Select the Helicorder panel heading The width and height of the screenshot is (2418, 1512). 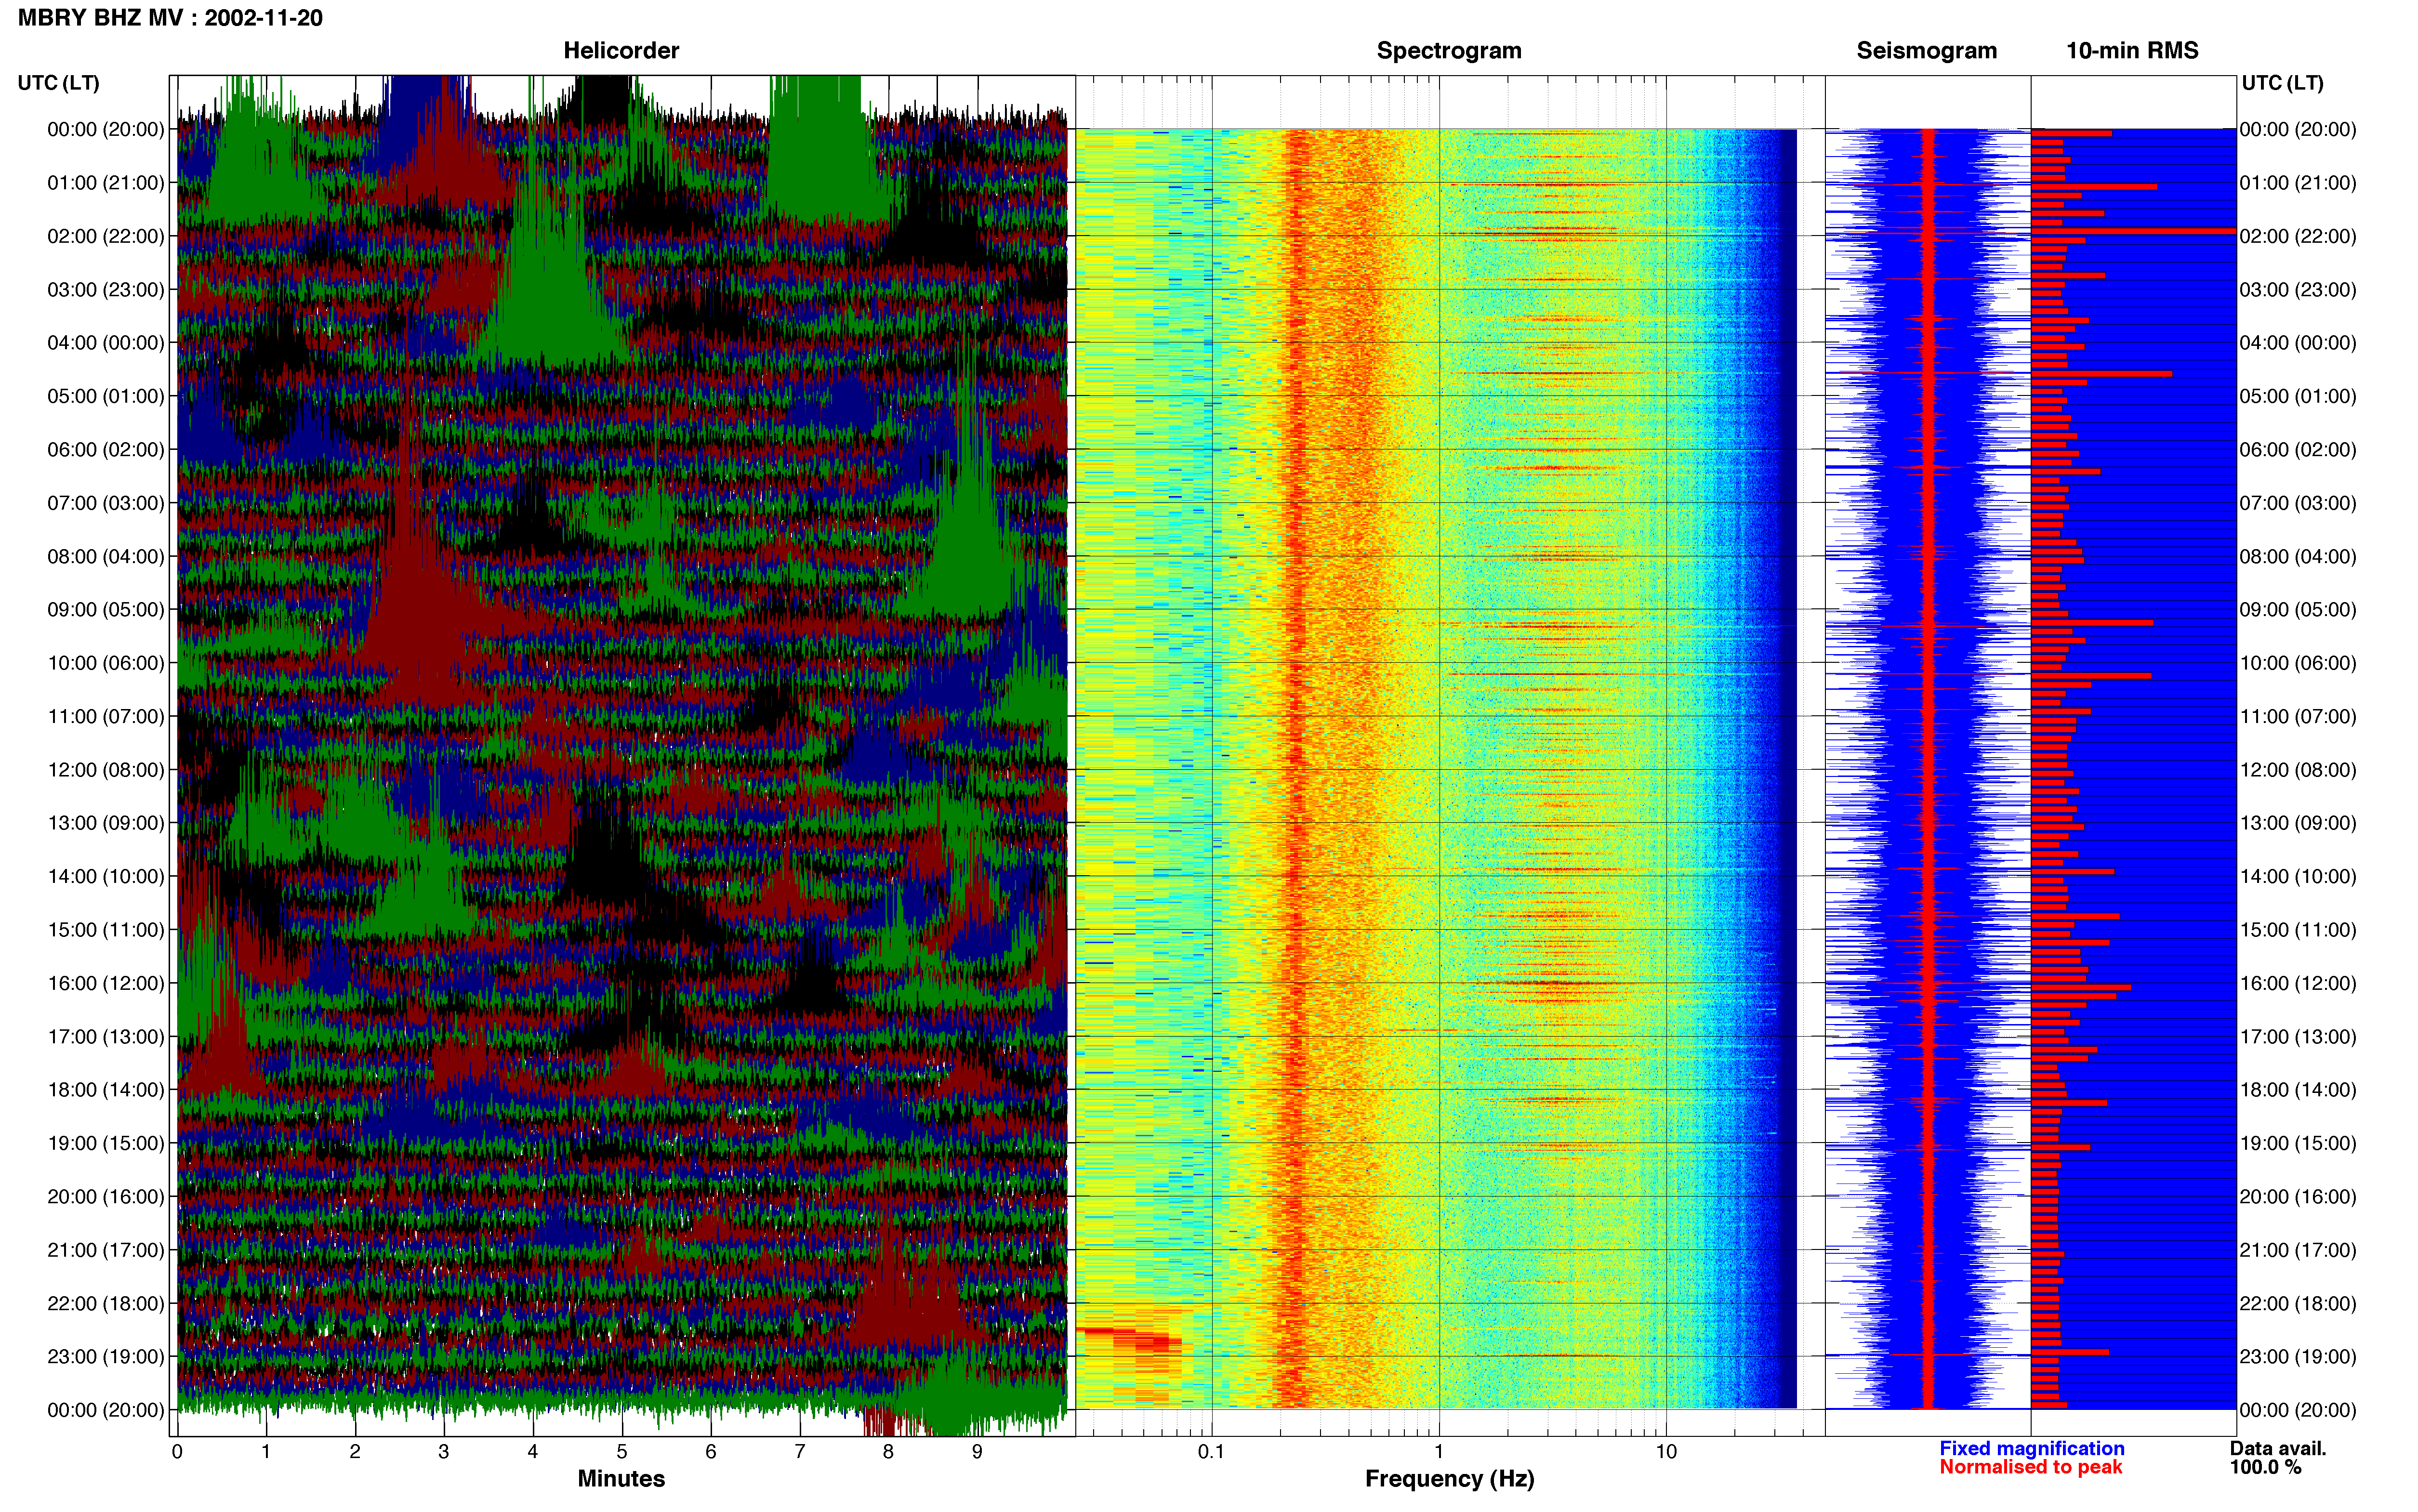[x=621, y=51]
